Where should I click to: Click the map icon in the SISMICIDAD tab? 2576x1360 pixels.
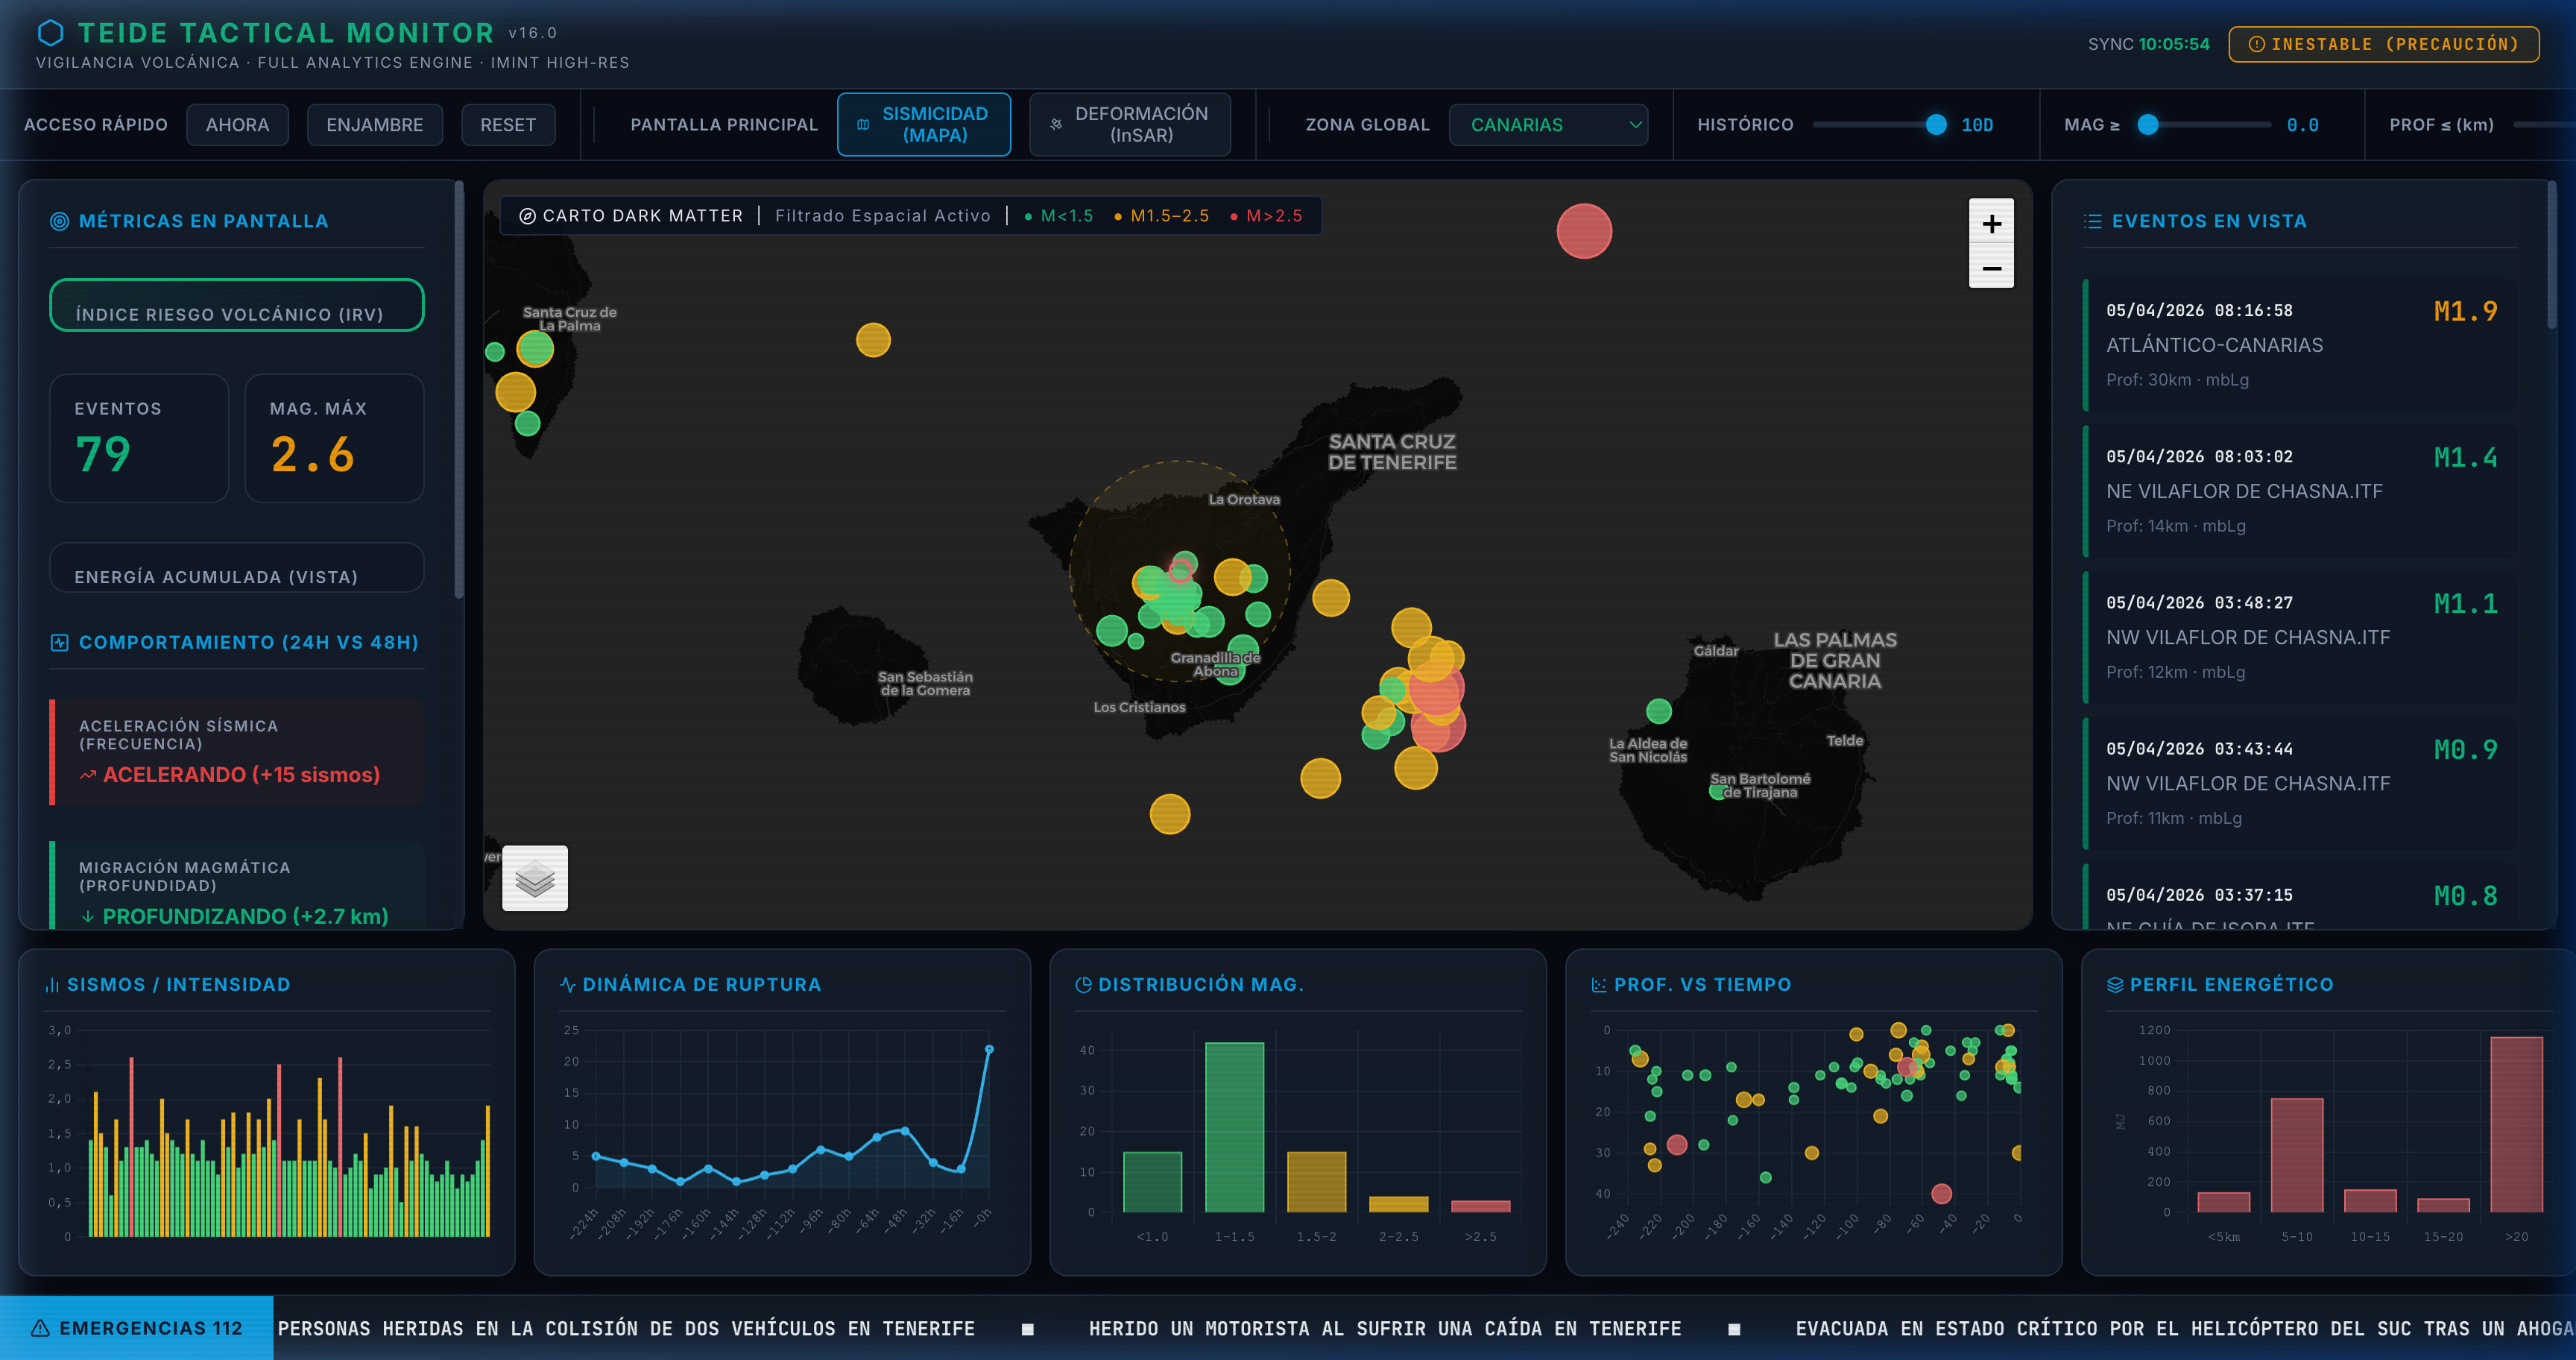[863, 125]
